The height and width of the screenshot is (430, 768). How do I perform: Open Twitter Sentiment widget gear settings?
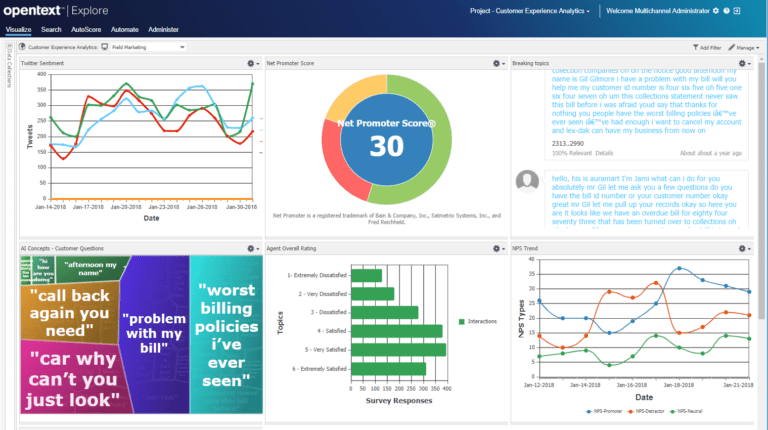click(x=253, y=63)
